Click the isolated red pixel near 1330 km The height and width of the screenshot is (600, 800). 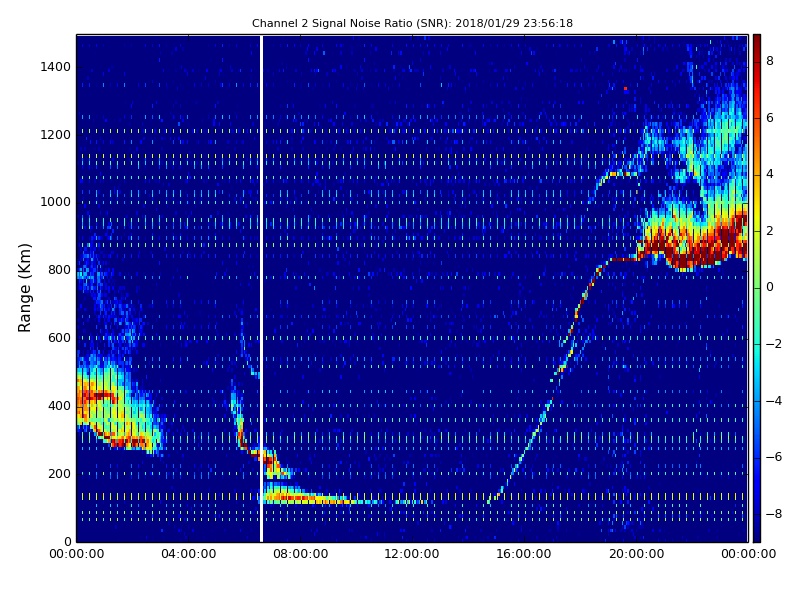click(625, 89)
